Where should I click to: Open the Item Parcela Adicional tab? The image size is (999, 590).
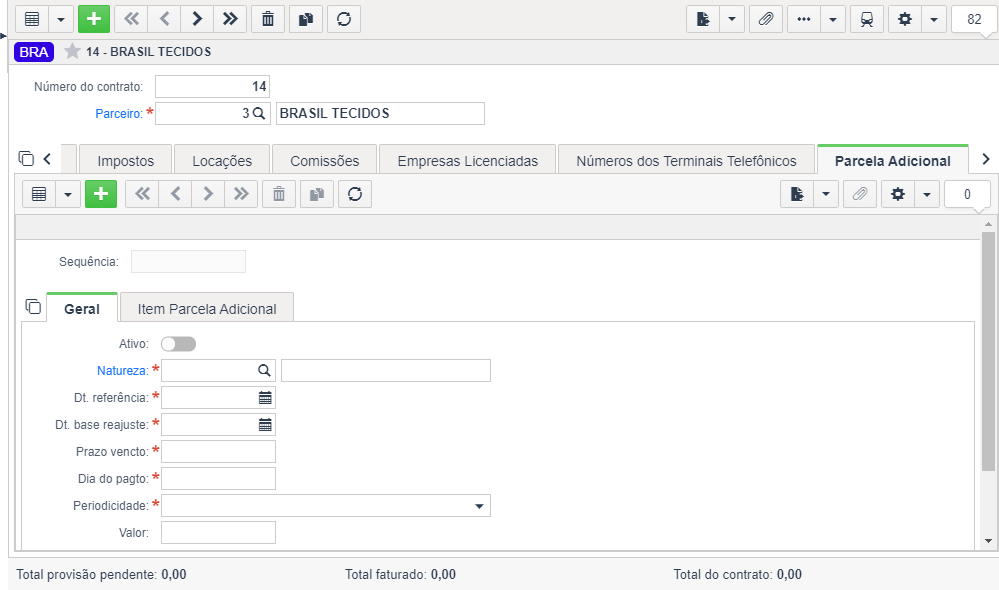(x=207, y=309)
